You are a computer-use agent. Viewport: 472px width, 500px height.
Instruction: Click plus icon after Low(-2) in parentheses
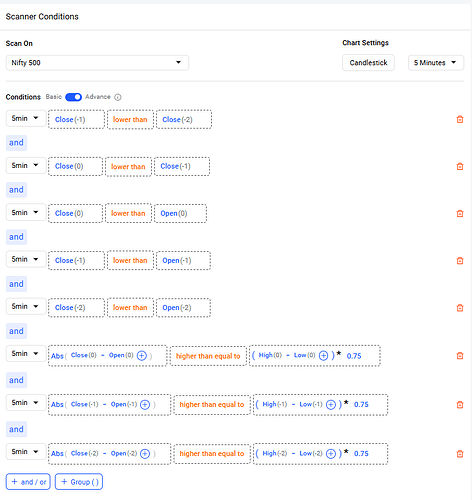click(330, 454)
